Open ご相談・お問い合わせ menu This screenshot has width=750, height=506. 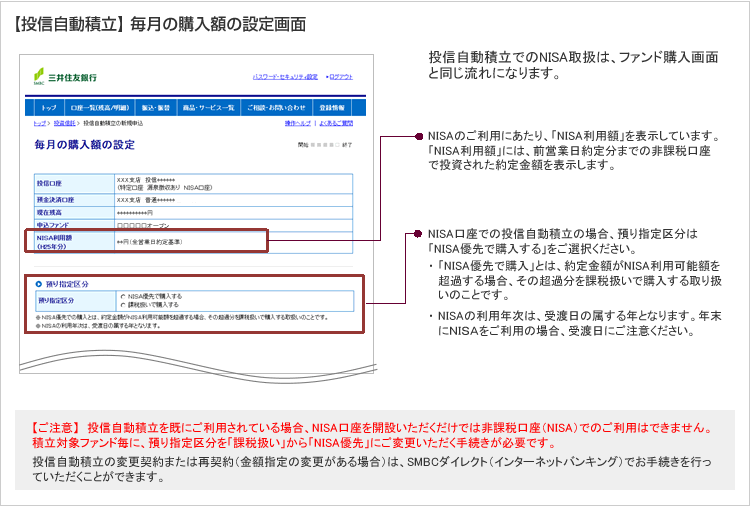click(x=276, y=107)
